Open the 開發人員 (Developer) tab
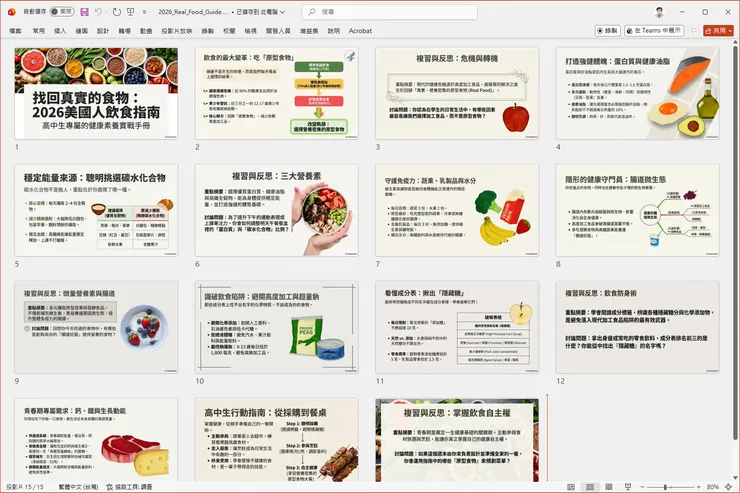Viewport: 740px width, 493px height. (x=278, y=31)
